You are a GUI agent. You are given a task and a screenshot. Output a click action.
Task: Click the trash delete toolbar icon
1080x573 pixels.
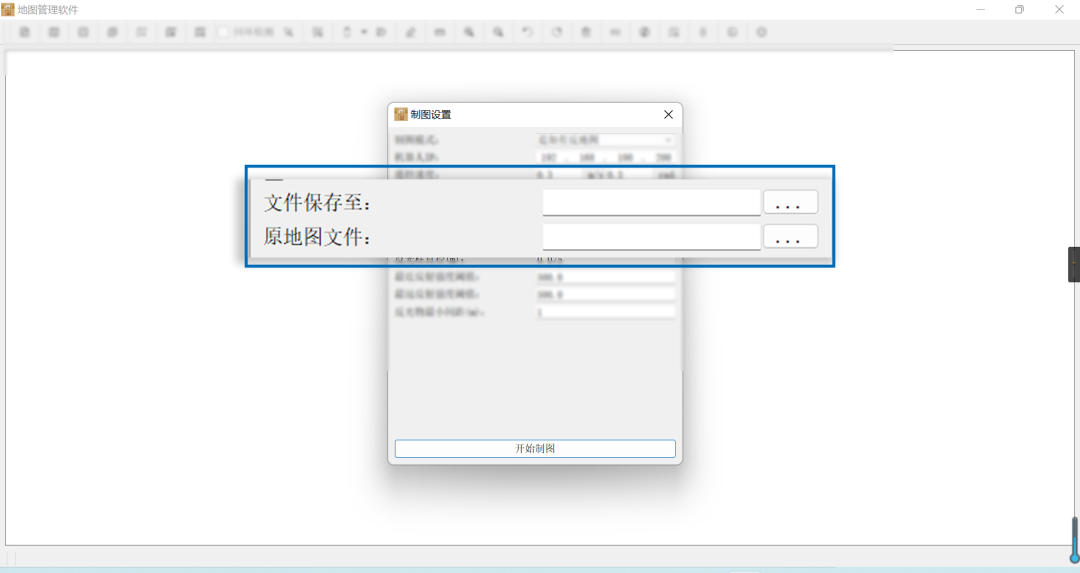[x=586, y=32]
